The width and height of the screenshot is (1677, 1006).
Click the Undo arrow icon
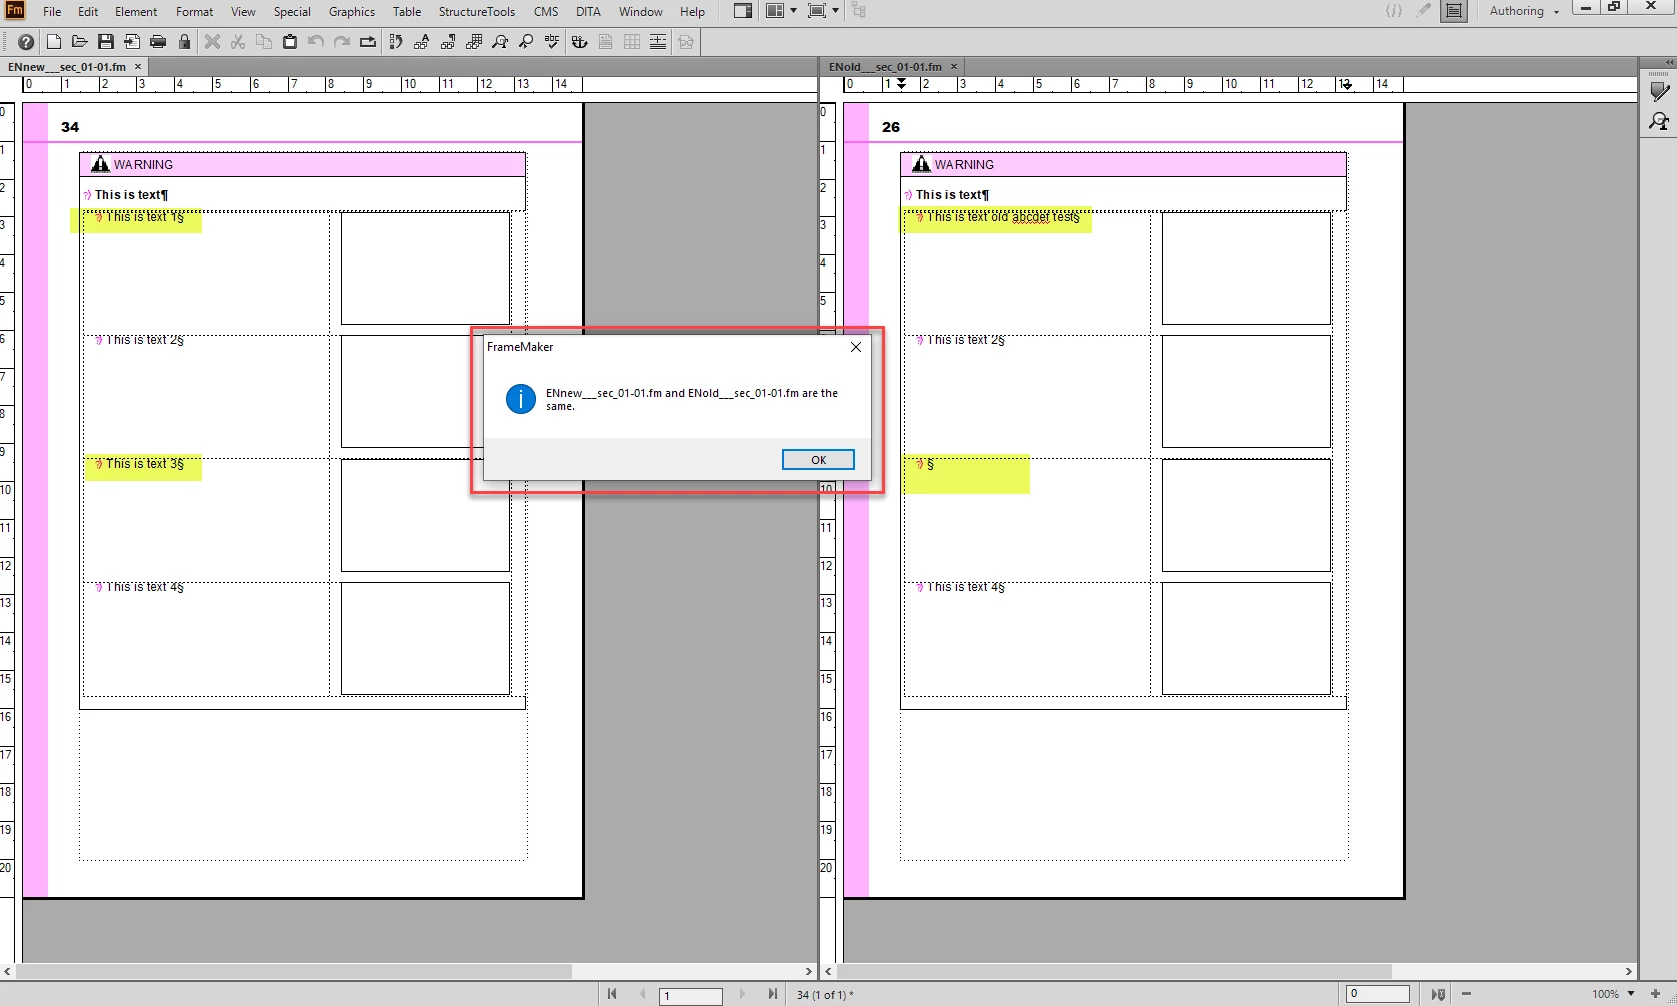(x=316, y=42)
